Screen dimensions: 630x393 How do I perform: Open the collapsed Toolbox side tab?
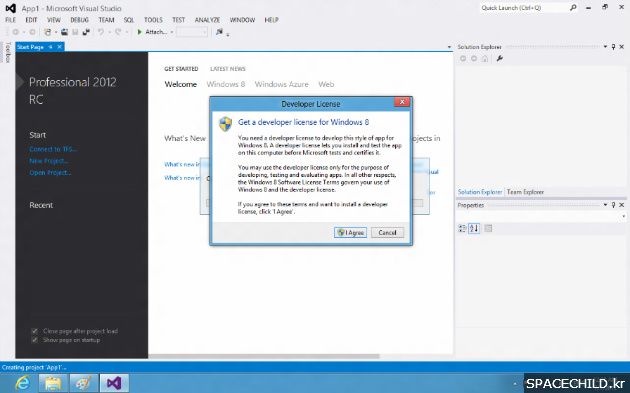tap(7, 52)
